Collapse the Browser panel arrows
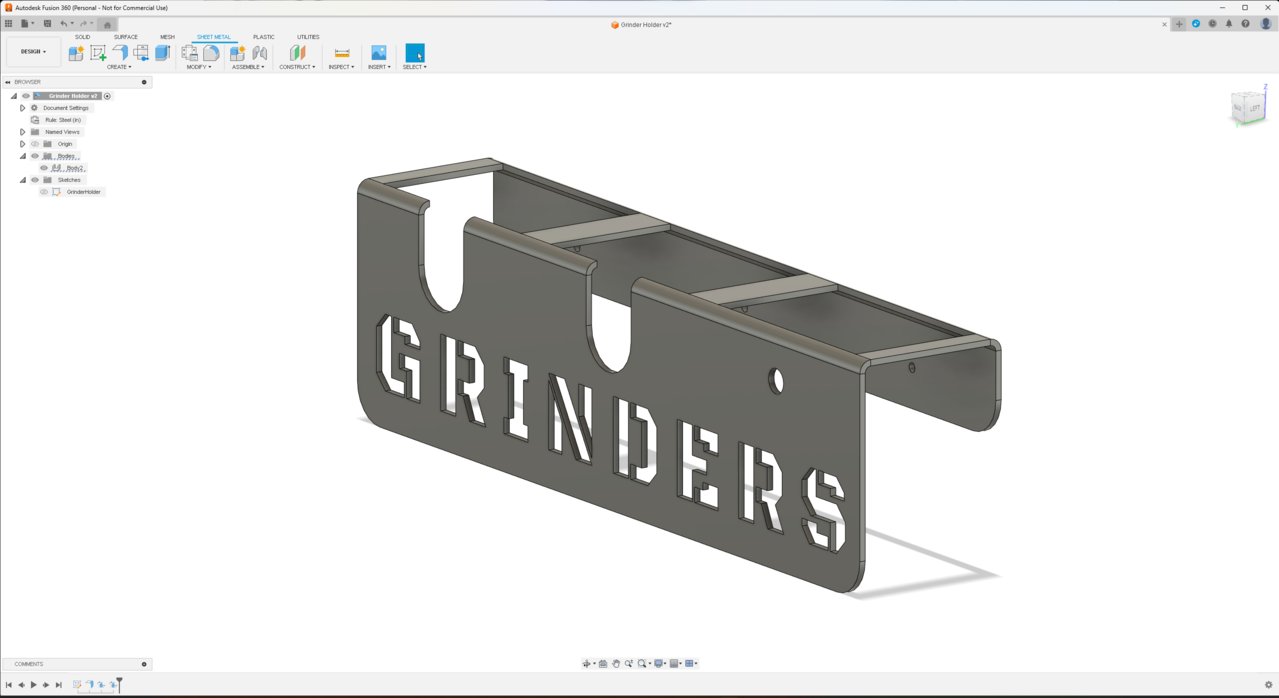The width and height of the screenshot is (1279, 698). pyautogui.click(x=8, y=82)
